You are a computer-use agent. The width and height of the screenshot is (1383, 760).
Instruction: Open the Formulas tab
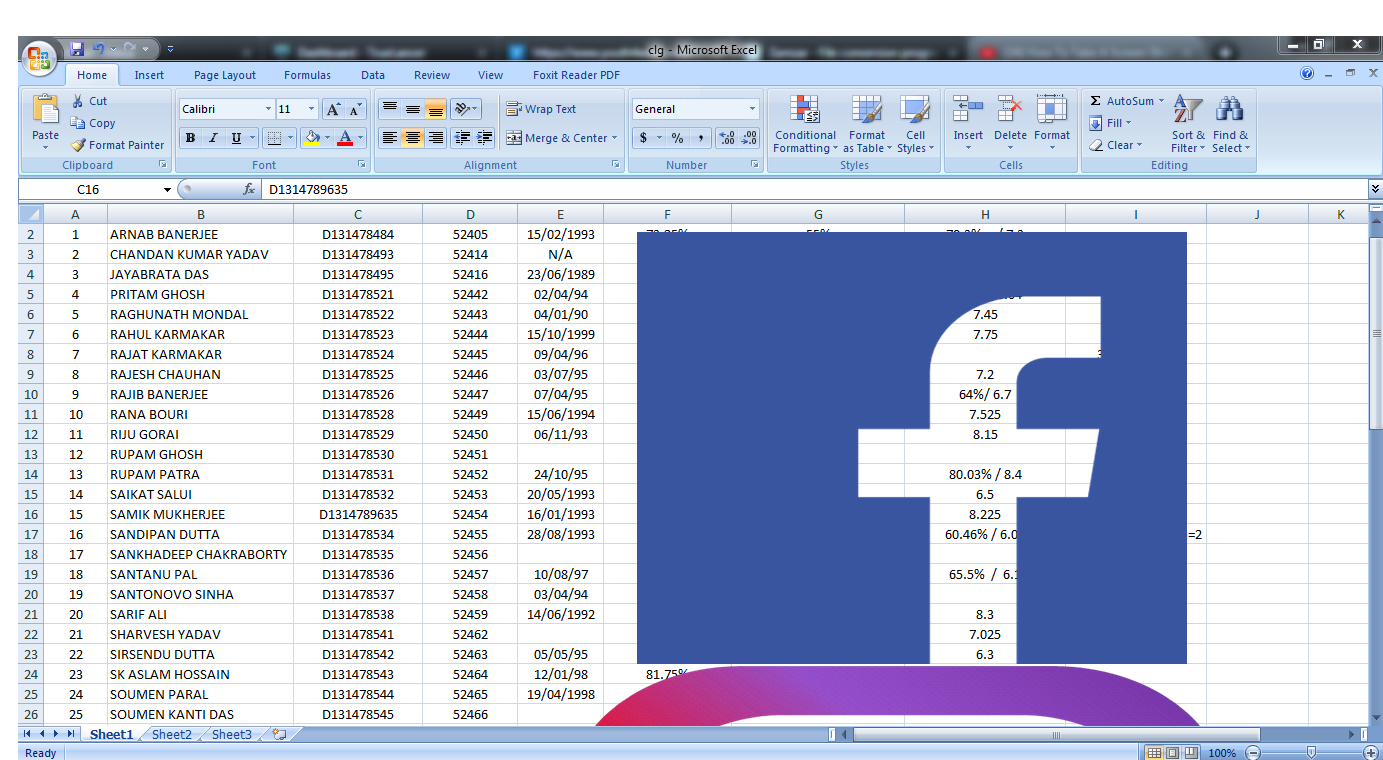307,75
